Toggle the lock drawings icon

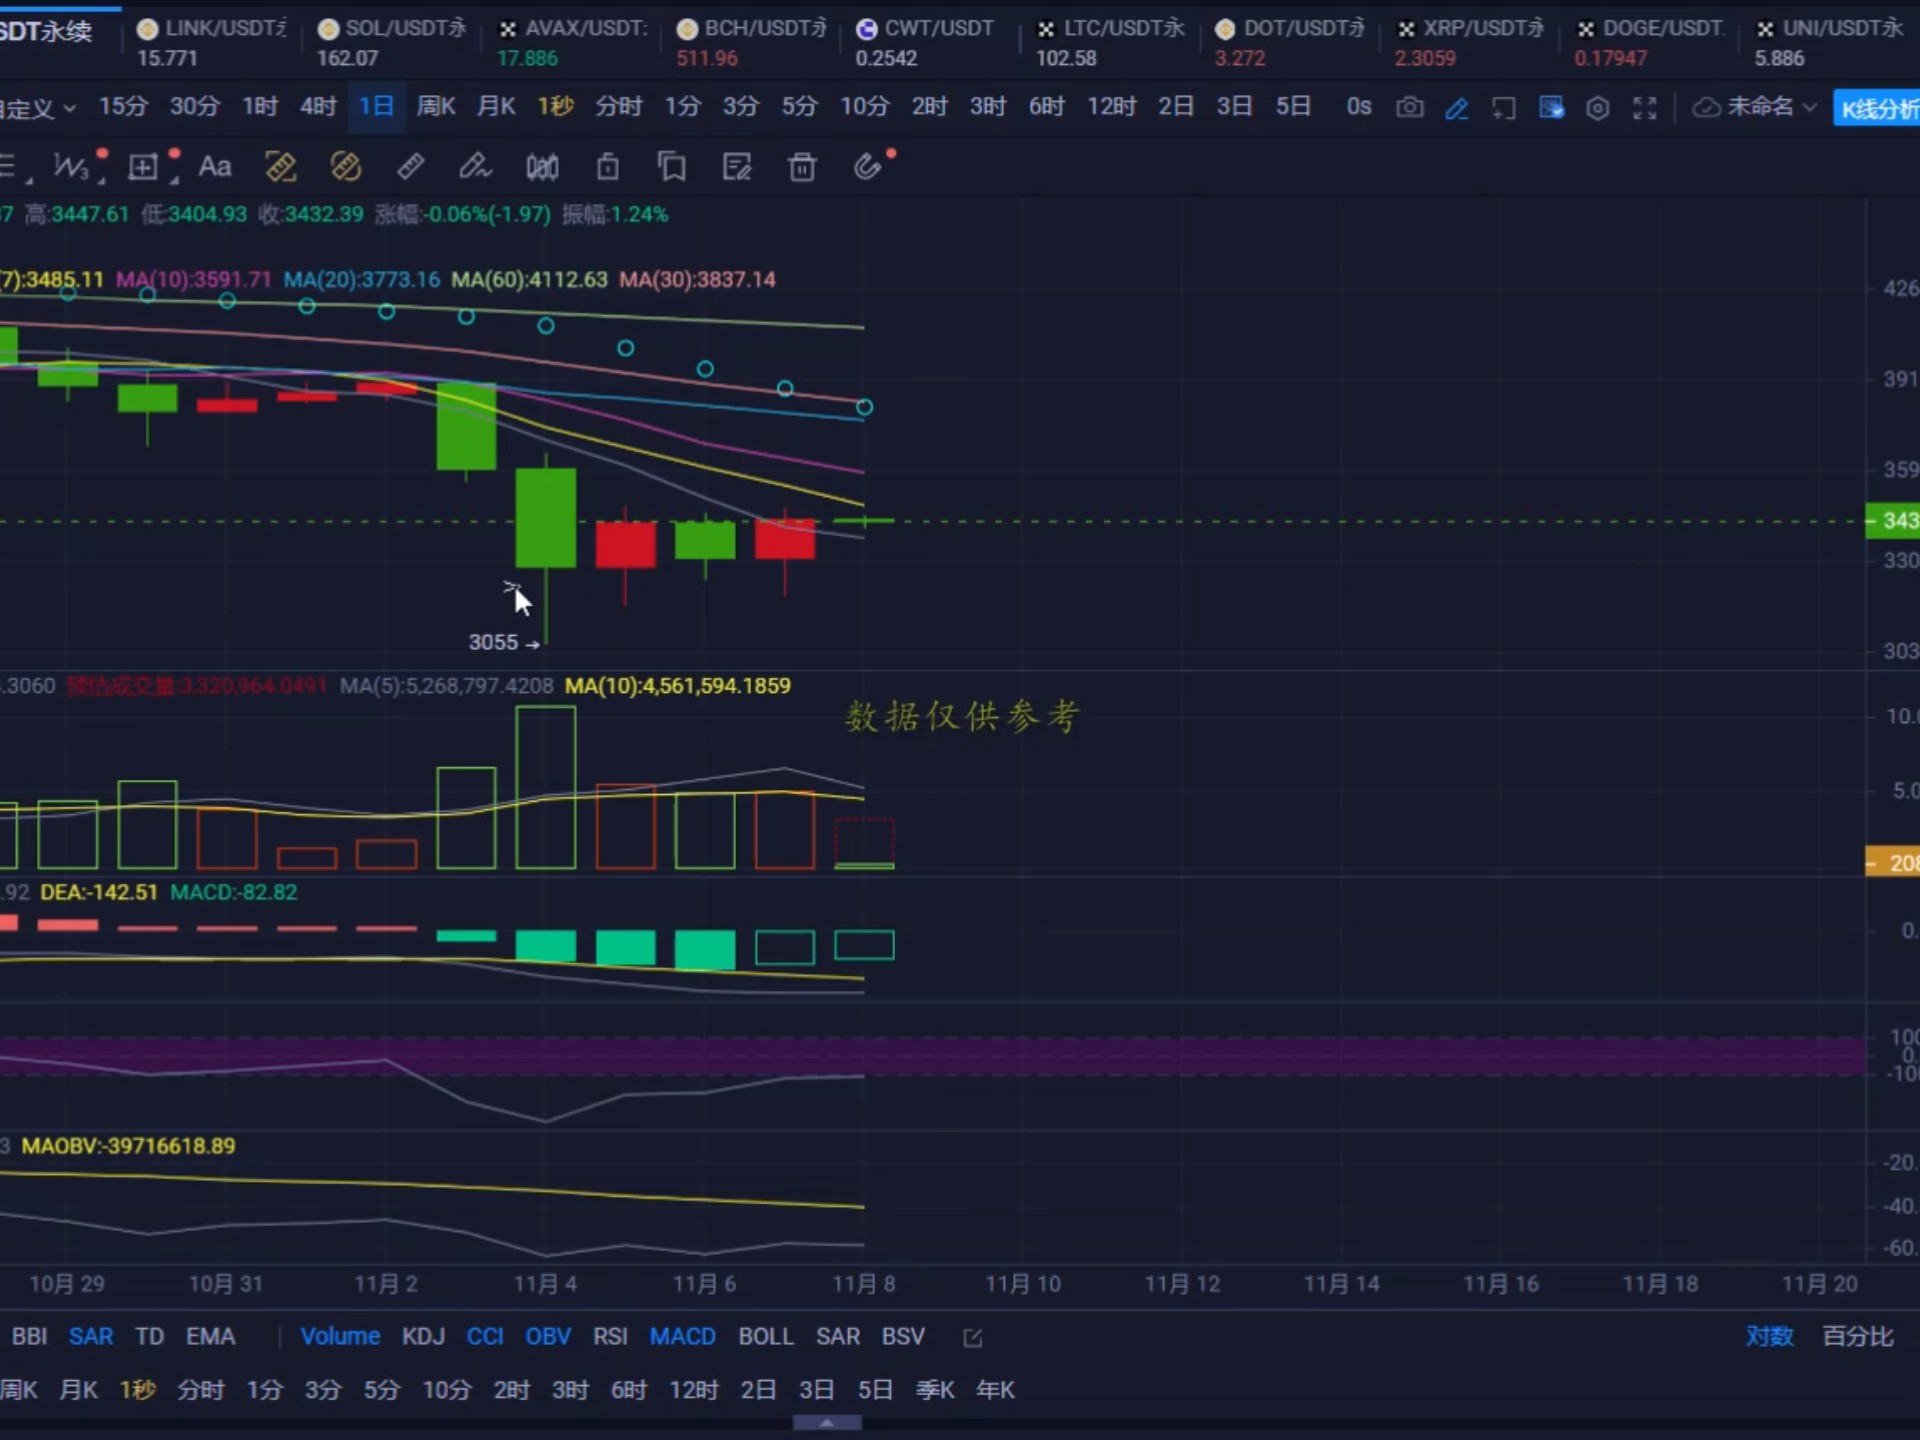pyautogui.click(x=608, y=167)
